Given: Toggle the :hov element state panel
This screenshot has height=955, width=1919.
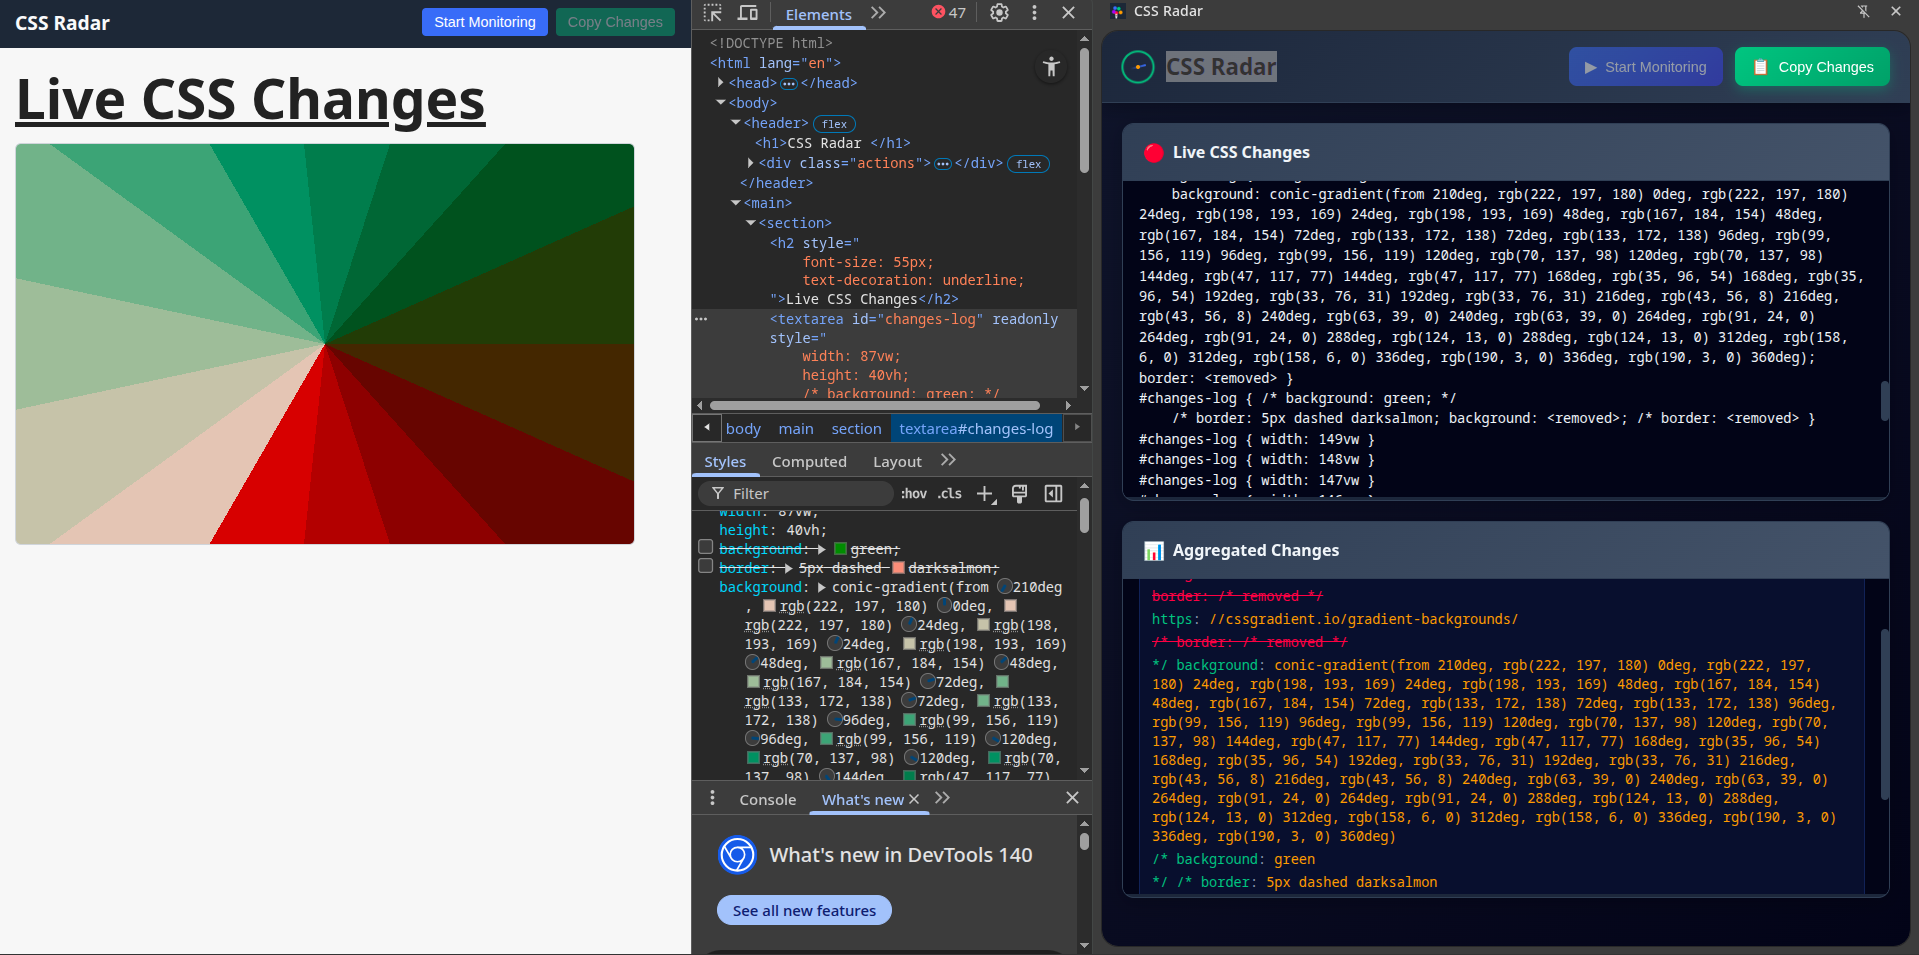Looking at the screenshot, I should point(913,494).
